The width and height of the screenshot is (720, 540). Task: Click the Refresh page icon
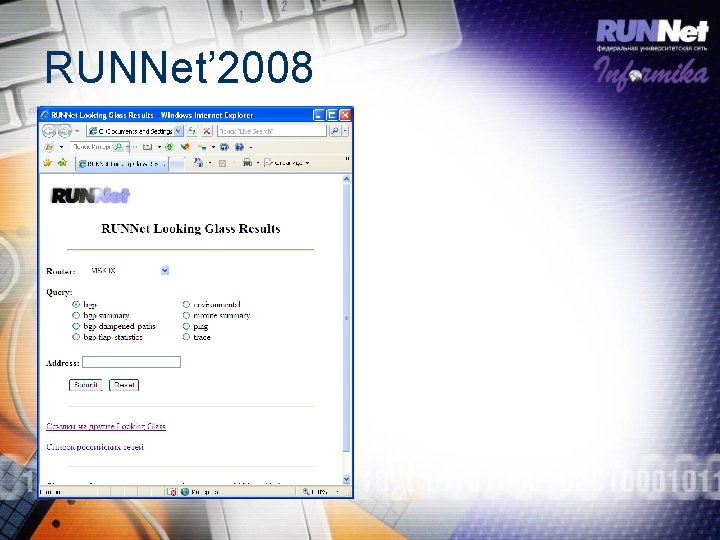point(192,131)
